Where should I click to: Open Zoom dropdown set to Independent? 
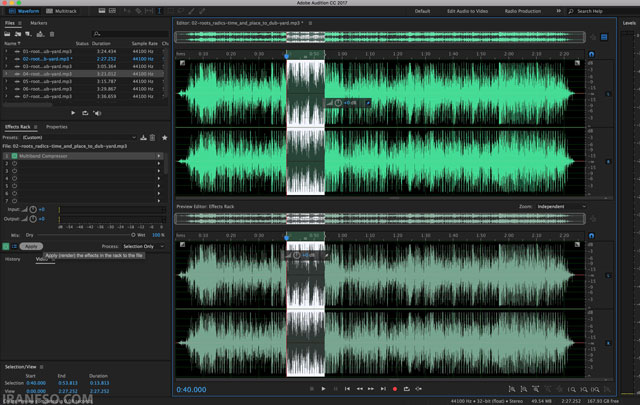tap(561, 207)
